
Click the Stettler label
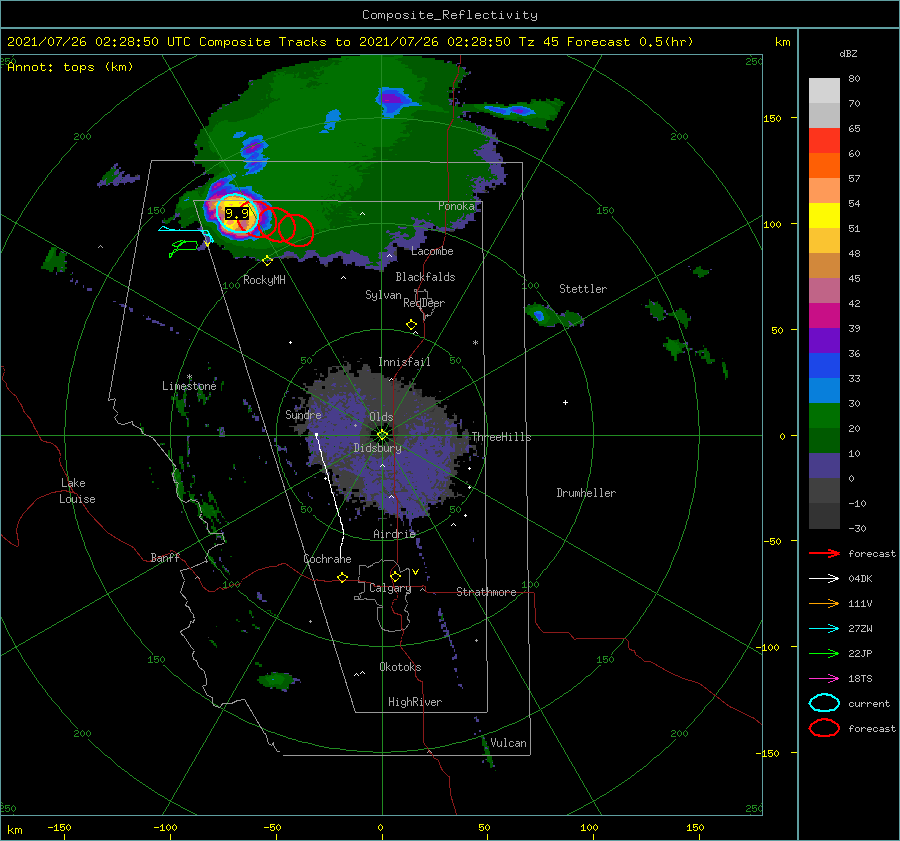[583, 289]
